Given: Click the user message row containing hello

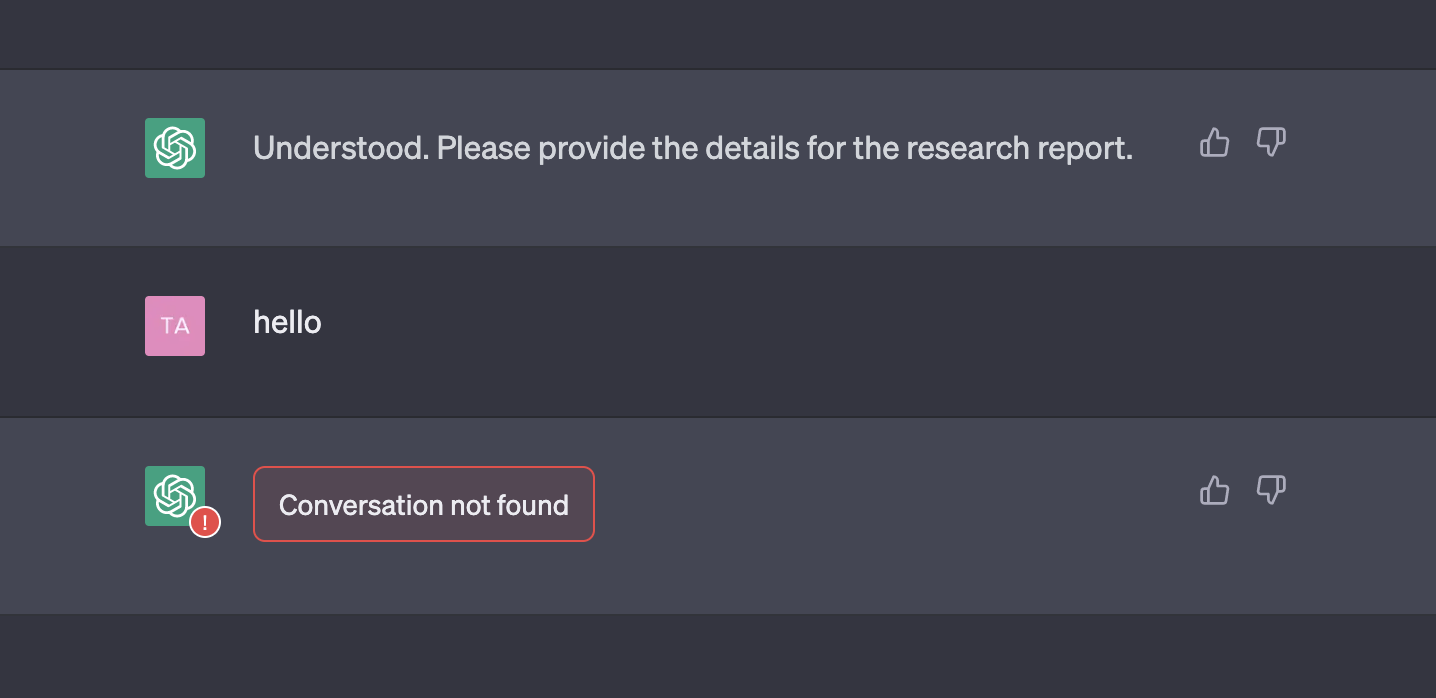Looking at the screenshot, I should (718, 330).
